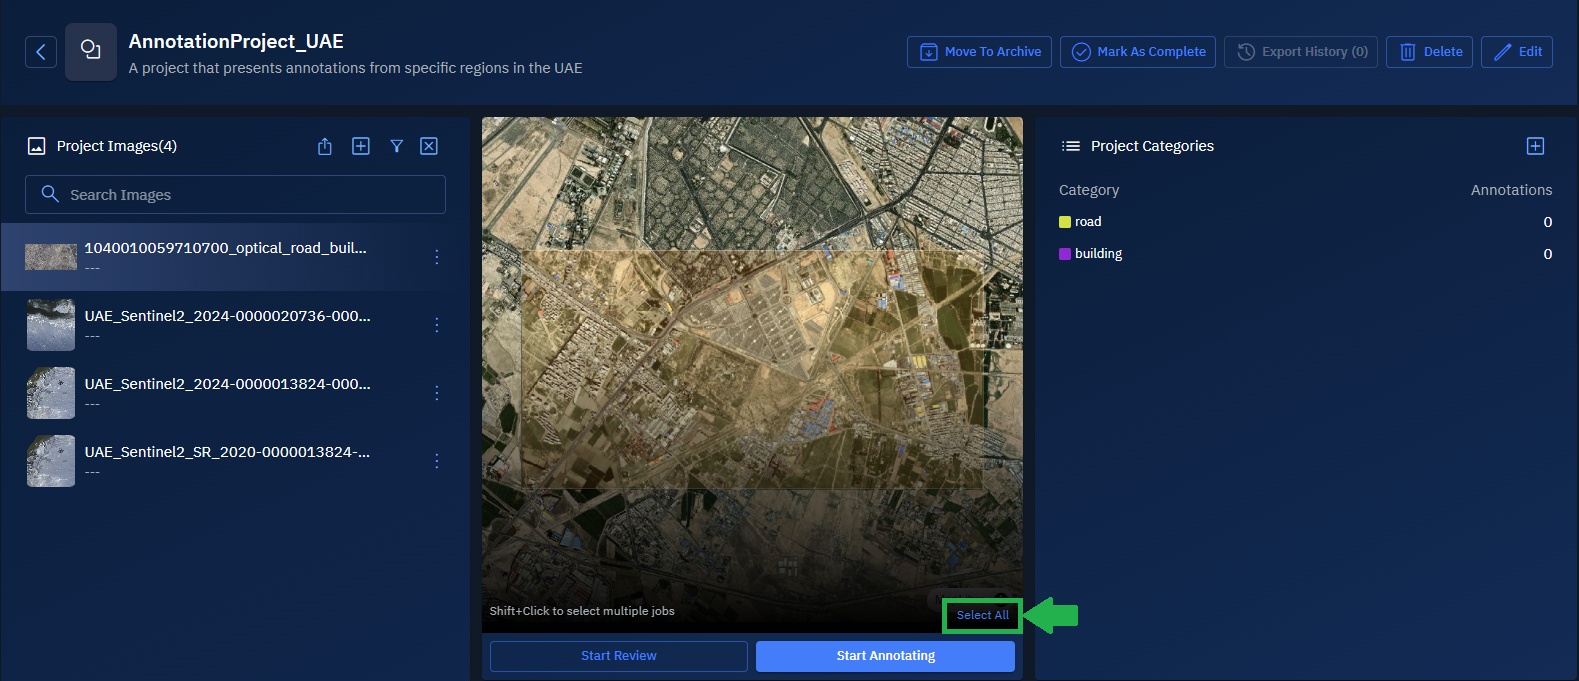Open options for UAE_Sentinel2_2024-0000020736 image
The width and height of the screenshot is (1579, 681).
pyautogui.click(x=437, y=325)
